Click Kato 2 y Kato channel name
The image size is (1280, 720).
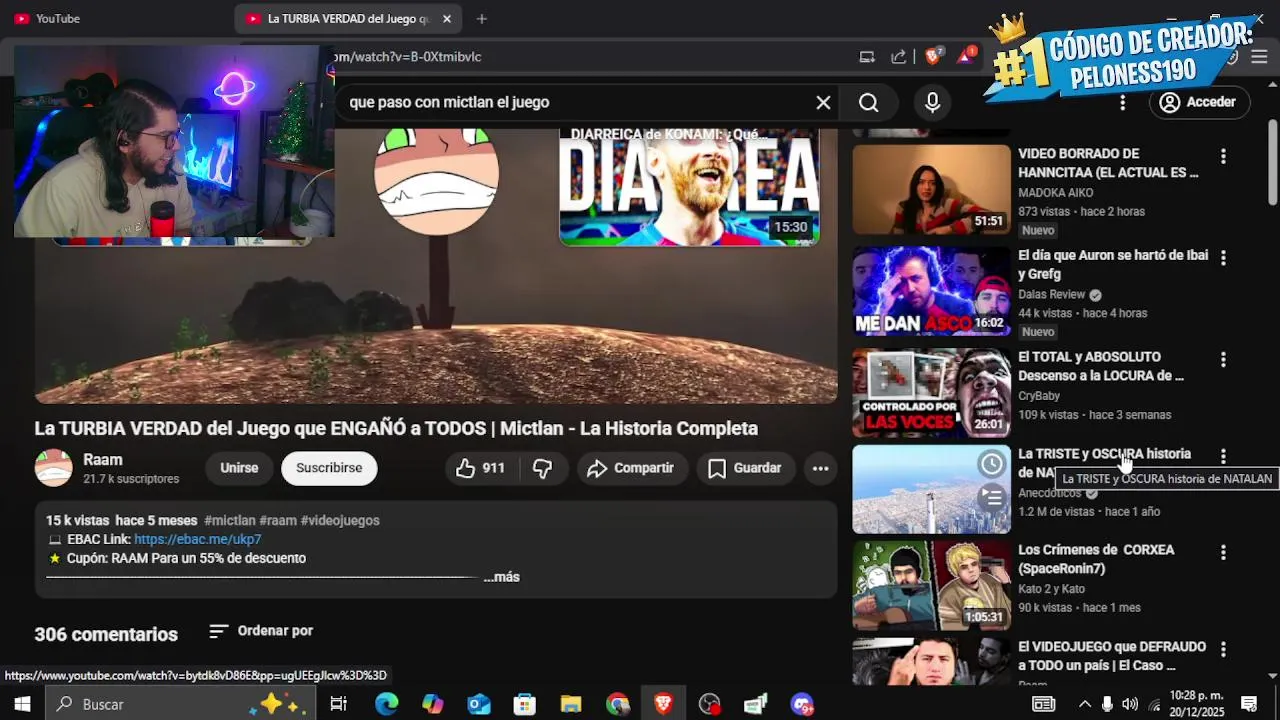click(x=1051, y=589)
